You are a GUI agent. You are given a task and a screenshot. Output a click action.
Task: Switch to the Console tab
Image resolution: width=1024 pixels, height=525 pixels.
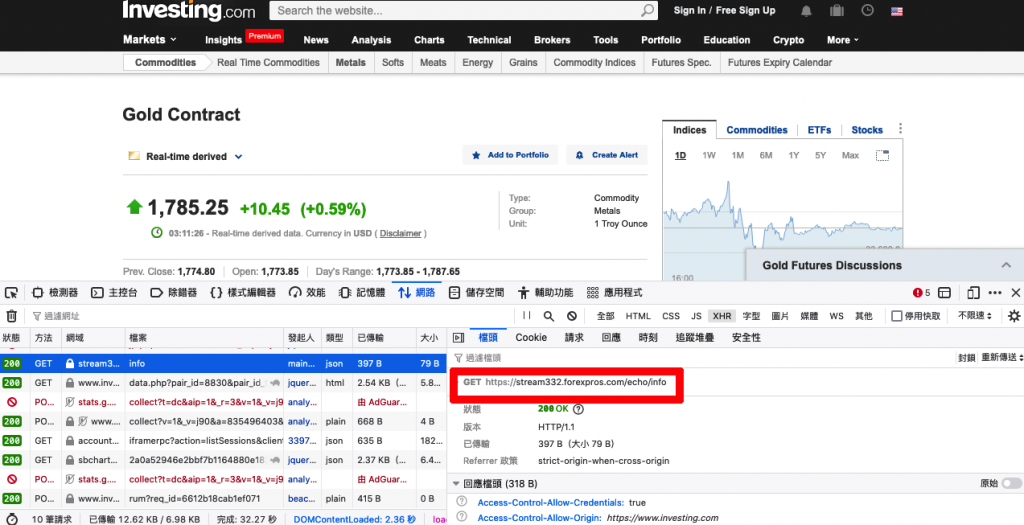pyautogui.click(x=114, y=293)
